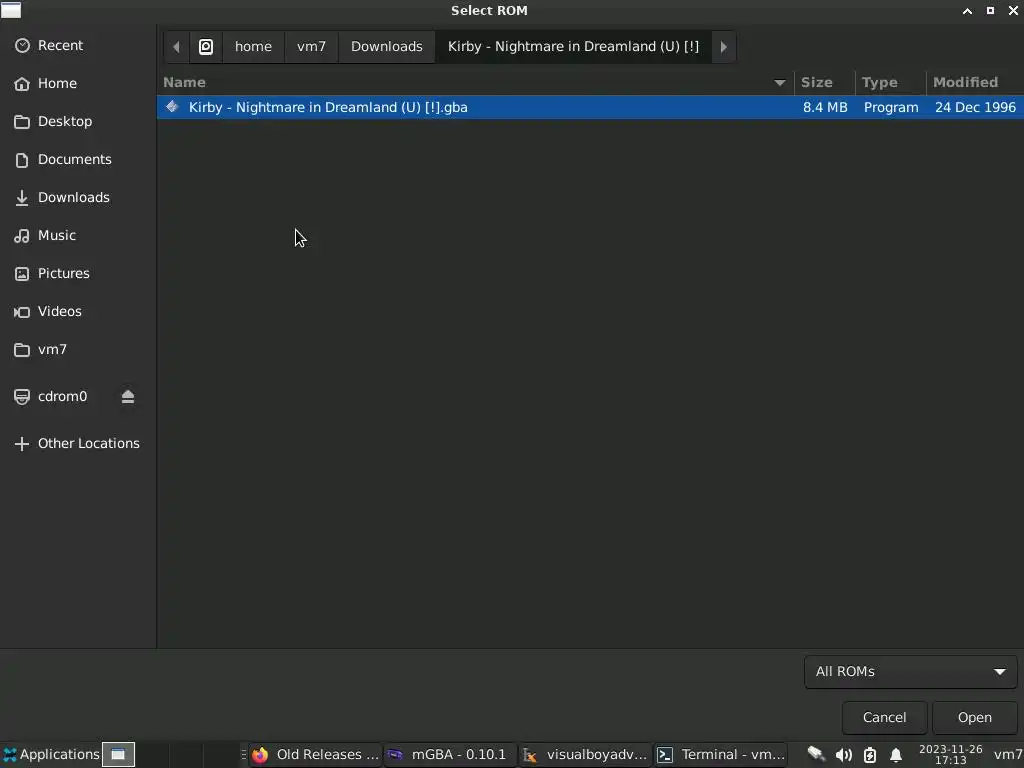Switch to the visualboyadvance taskbar window
1024x768 pixels.
(585, 755)
